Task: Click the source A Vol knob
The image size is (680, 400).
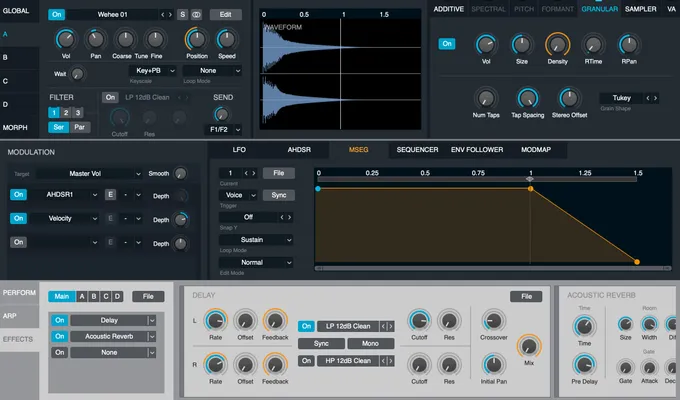Action: (x=66, y=40)
